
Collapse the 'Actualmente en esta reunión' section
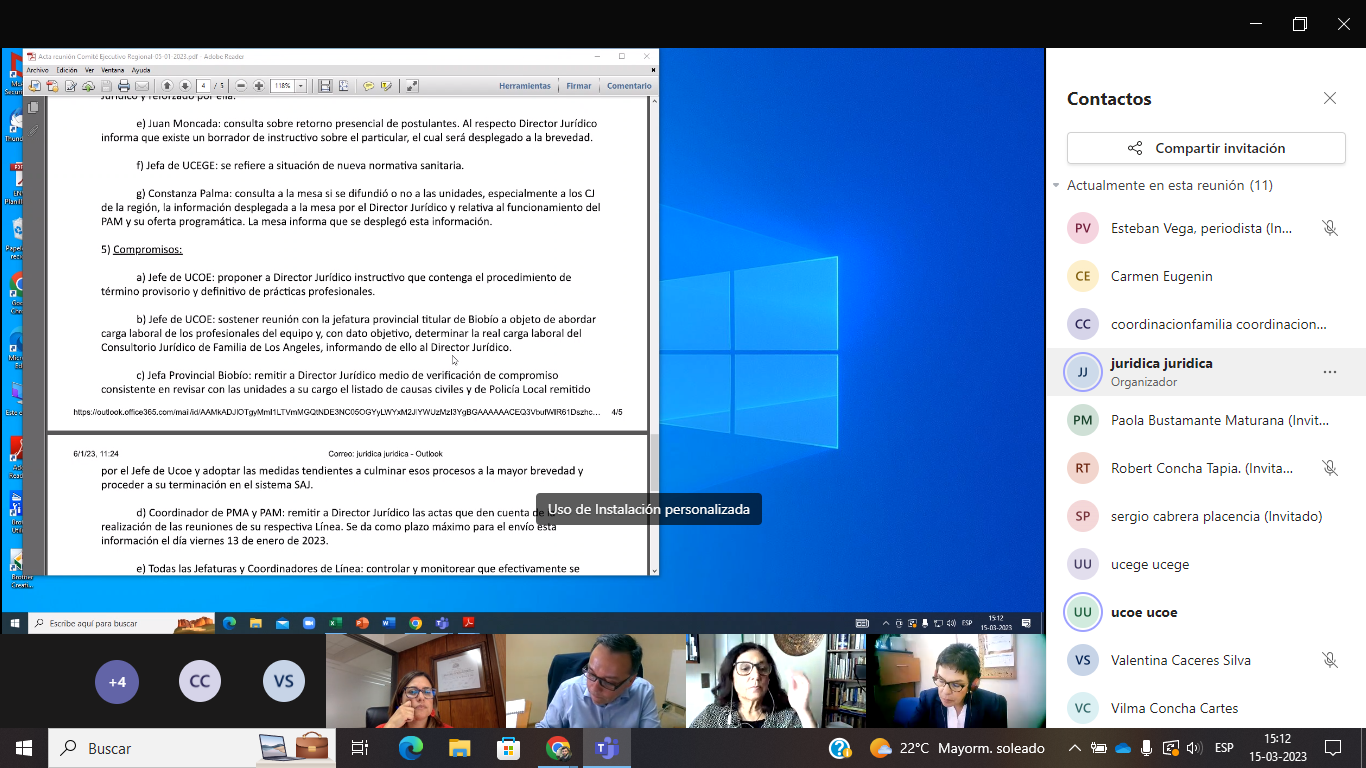pos(1056,186)
